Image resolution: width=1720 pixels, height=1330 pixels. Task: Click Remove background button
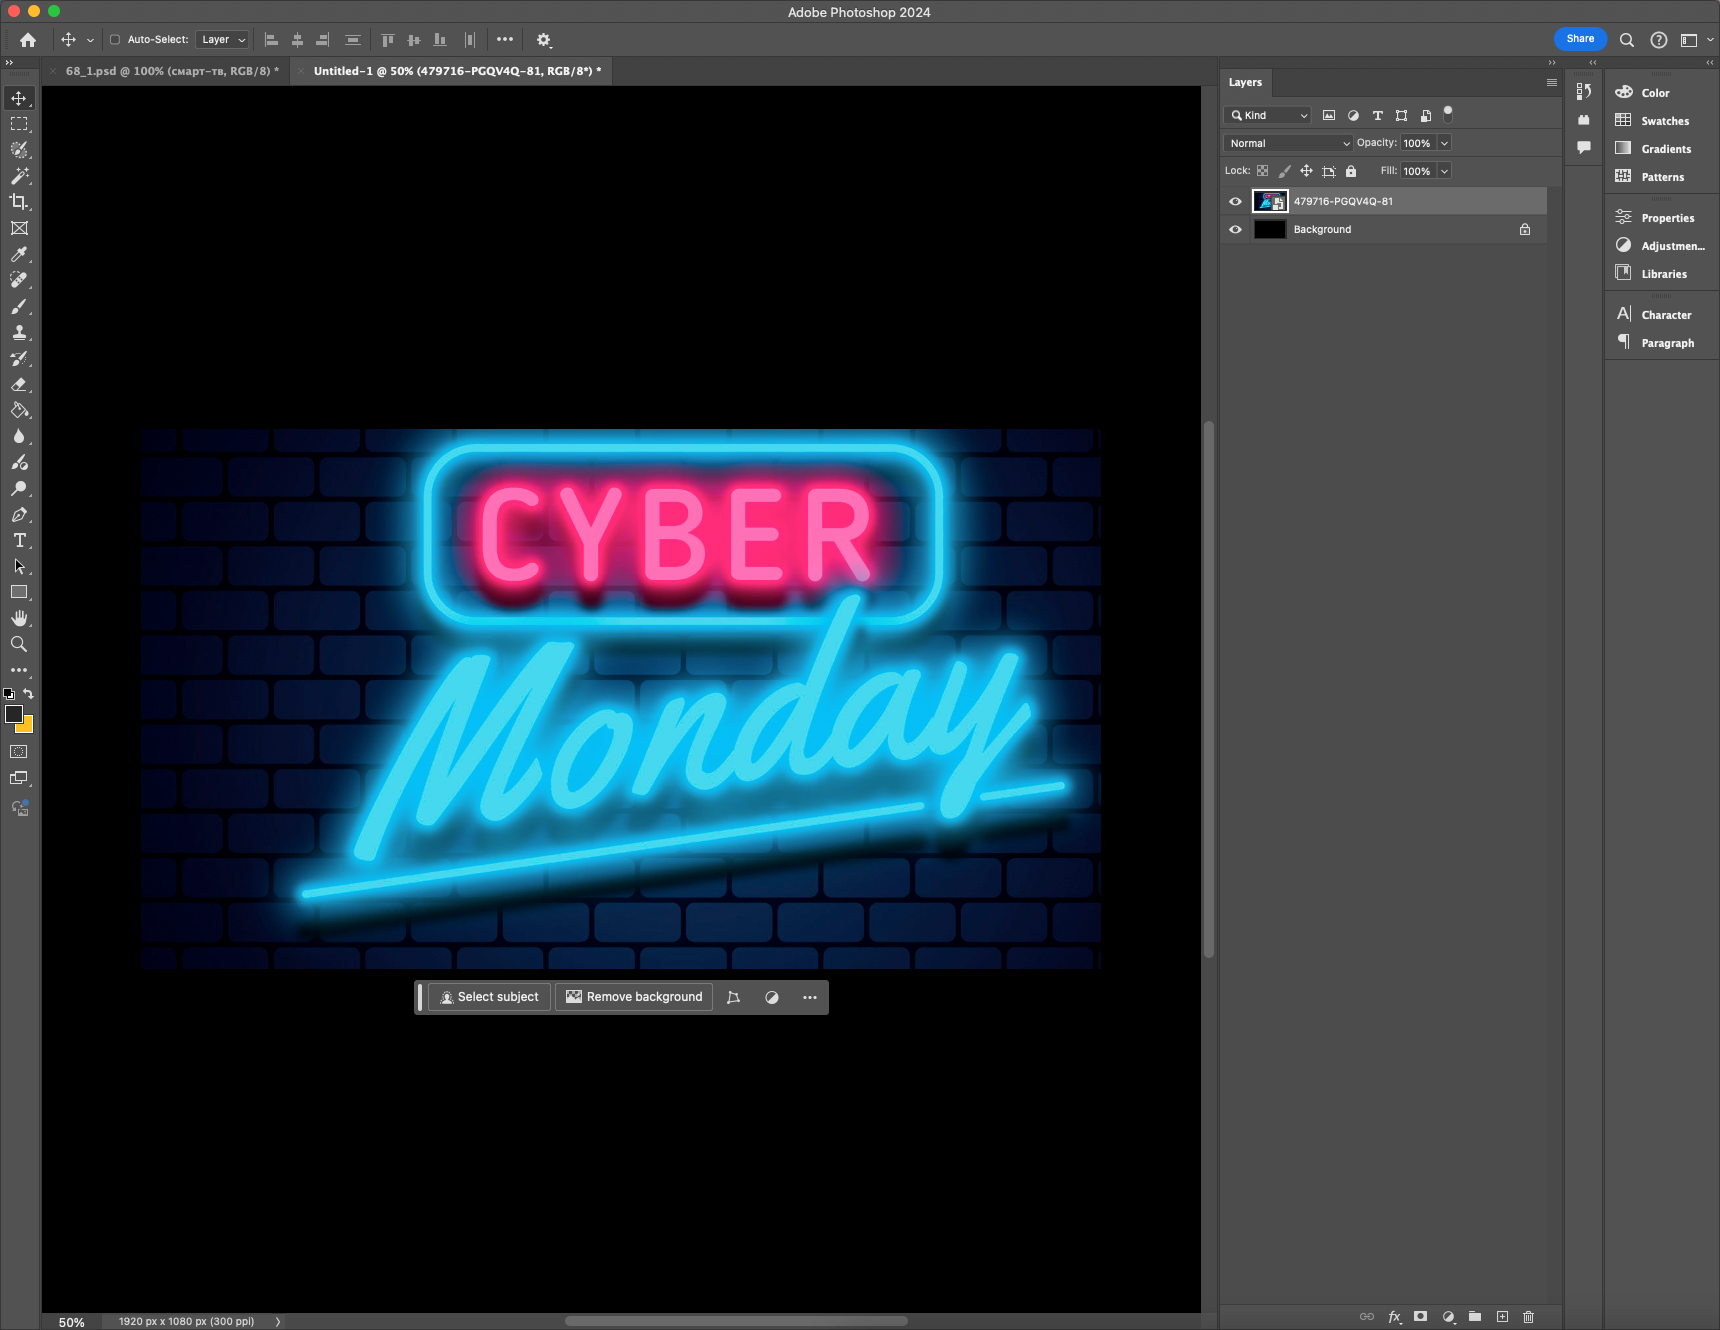click(634, 997)
